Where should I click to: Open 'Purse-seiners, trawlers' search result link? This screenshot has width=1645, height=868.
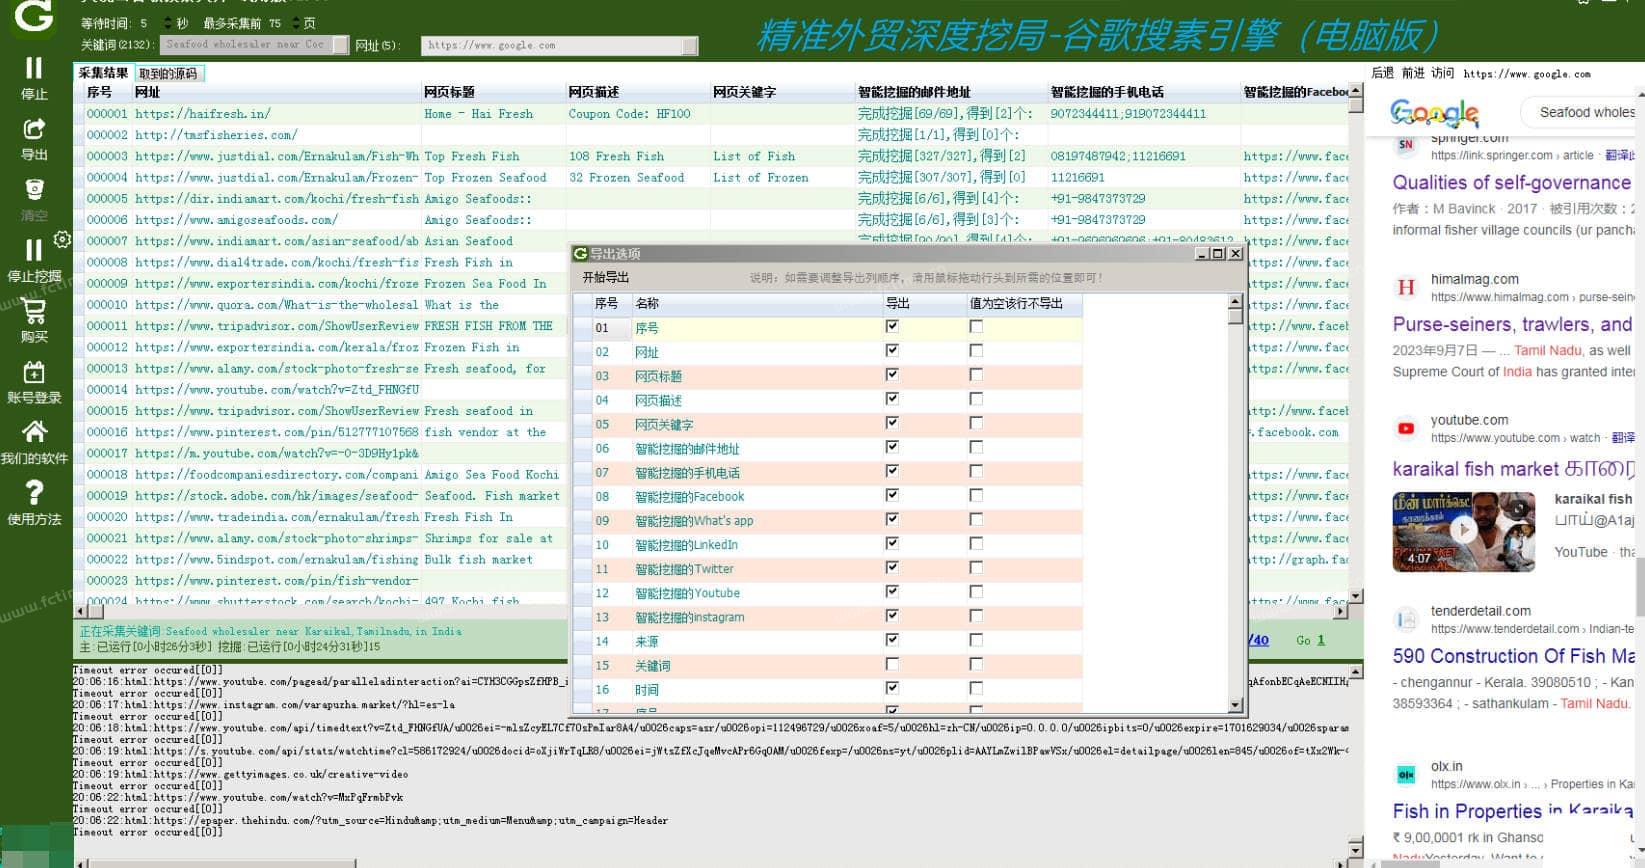click(x=1512, y=324)
